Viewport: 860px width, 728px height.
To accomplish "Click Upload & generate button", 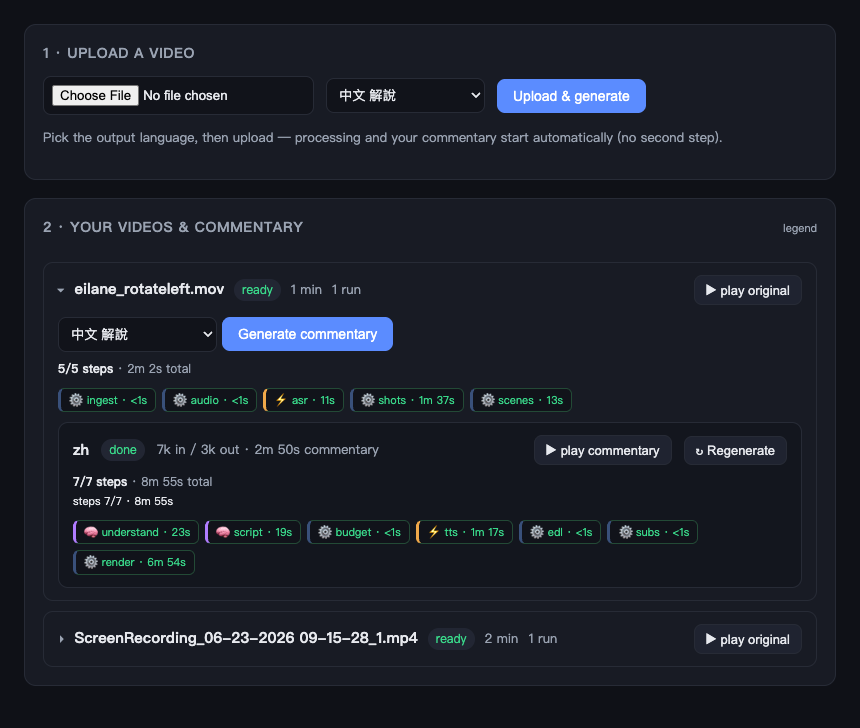I will 571,96.
